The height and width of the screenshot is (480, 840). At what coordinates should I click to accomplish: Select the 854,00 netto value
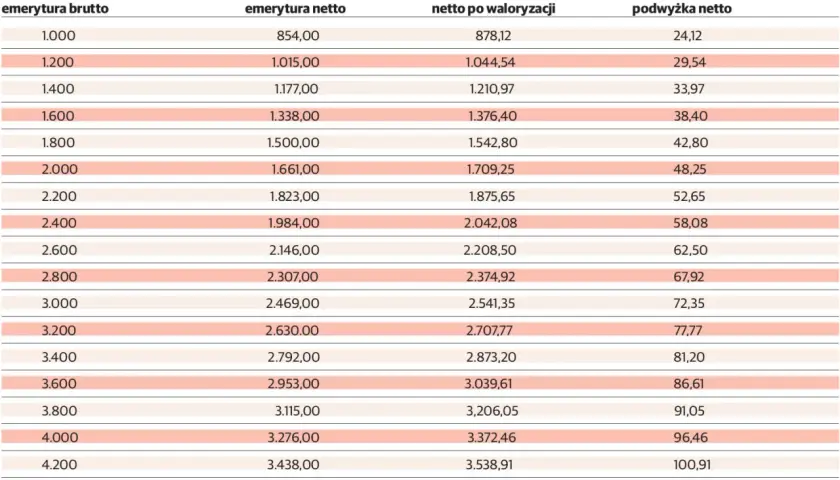pyautogui.click(x=298, y=35)
